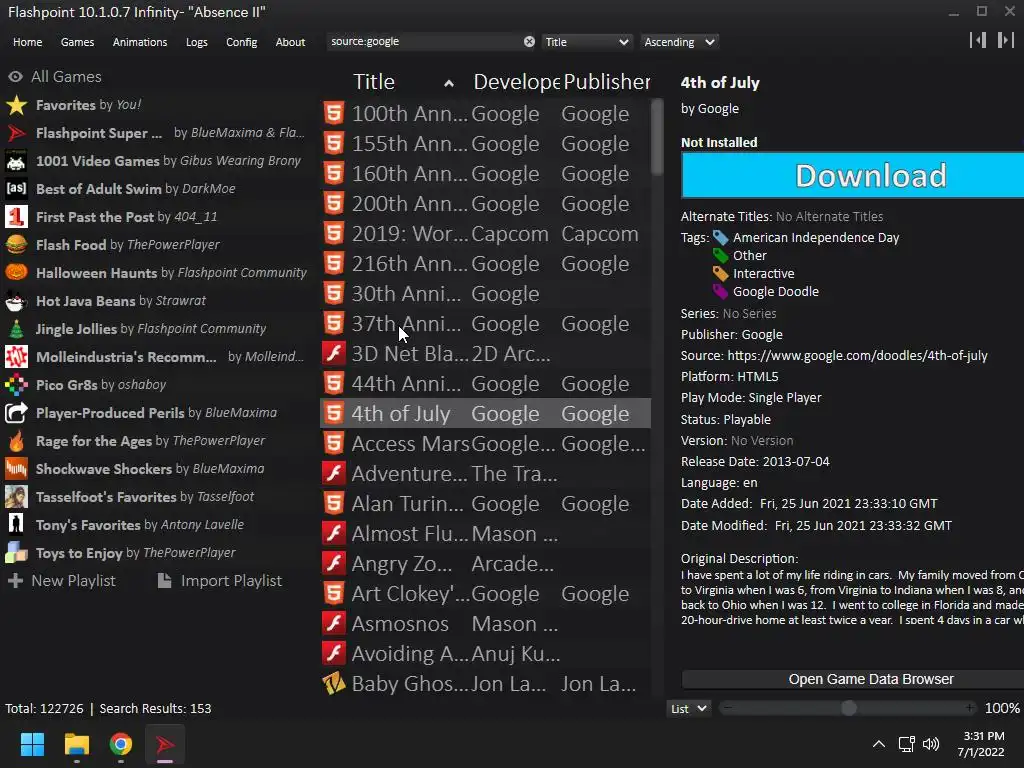Click the volume speaker tray icon
This screenshot has height=768, width=1024.
[931, 744]
